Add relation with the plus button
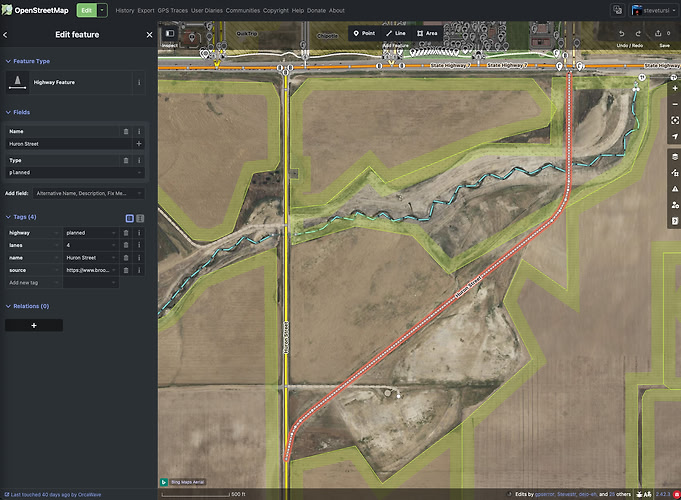Viewport: 681px width, 500px height. coord(34,325)
